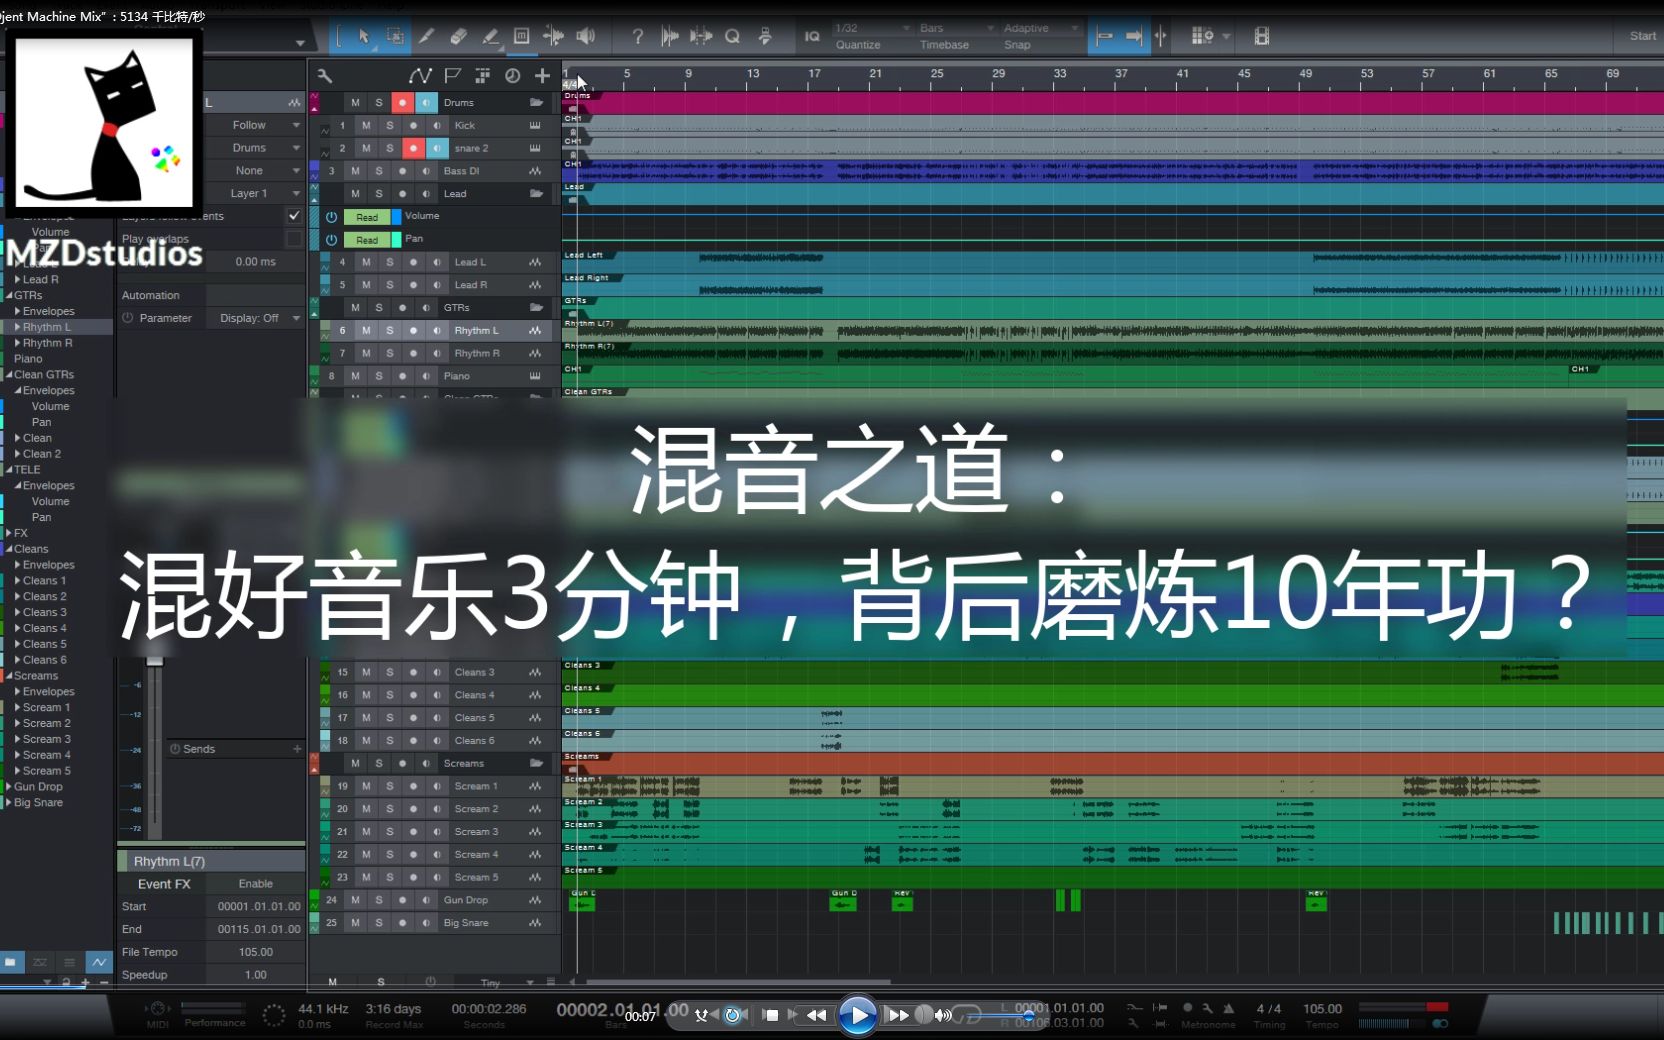Select Cleans 3 in track tree

click(x=45, y=612)
